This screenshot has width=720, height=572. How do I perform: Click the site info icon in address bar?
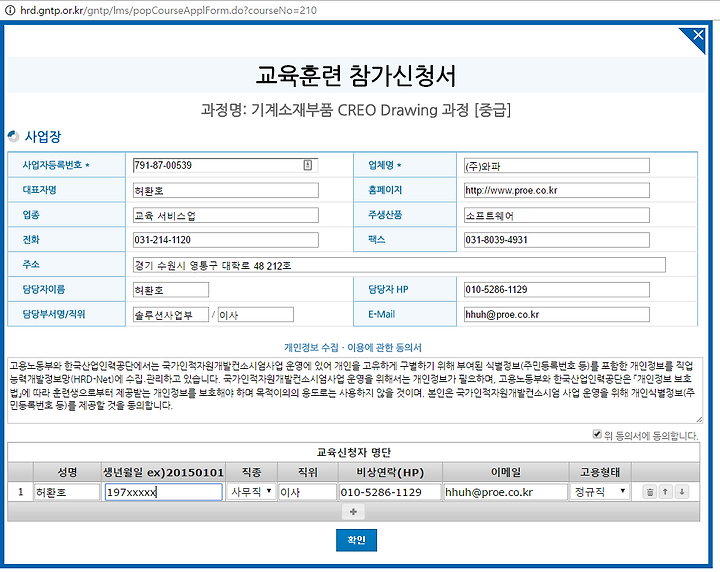[10, 10]
